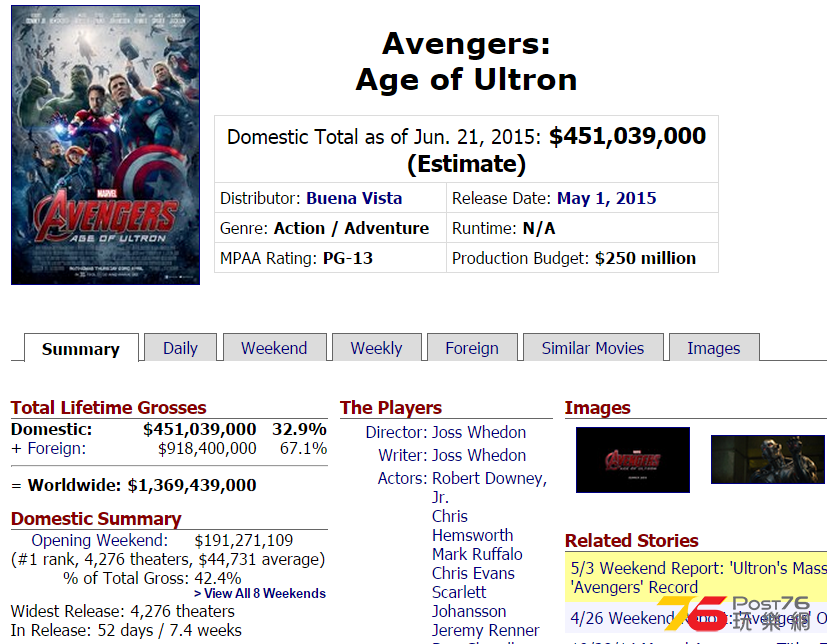Select the Foreign tab

tap(472, 348)
